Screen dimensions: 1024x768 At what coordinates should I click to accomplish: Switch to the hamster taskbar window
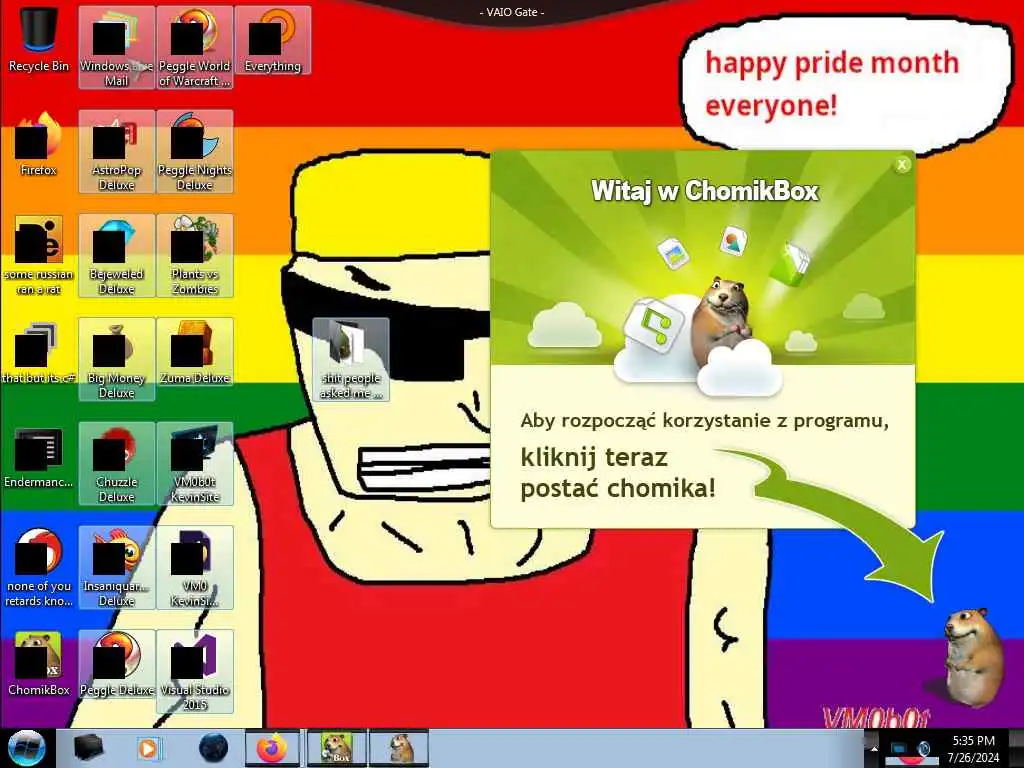pyautogui.click(x=399, y=748)
